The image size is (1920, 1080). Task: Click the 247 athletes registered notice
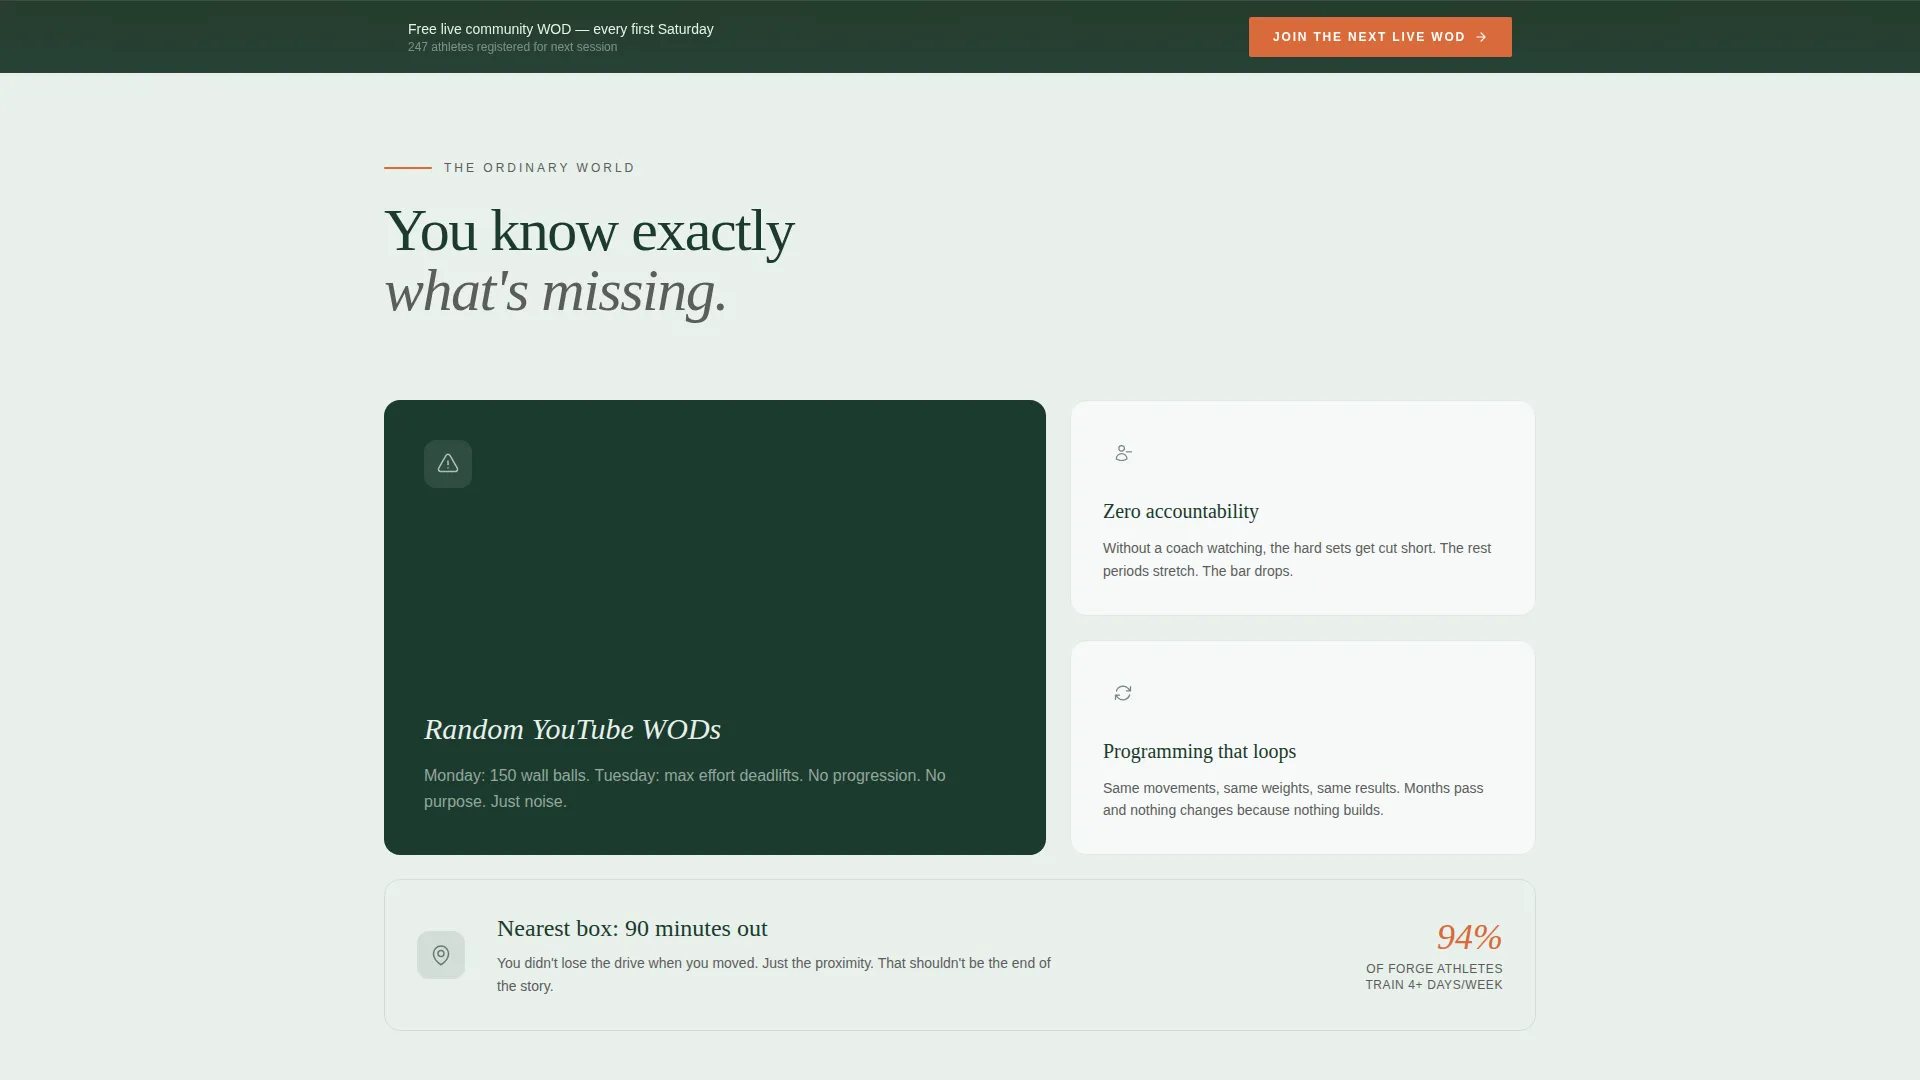[512, 47]
